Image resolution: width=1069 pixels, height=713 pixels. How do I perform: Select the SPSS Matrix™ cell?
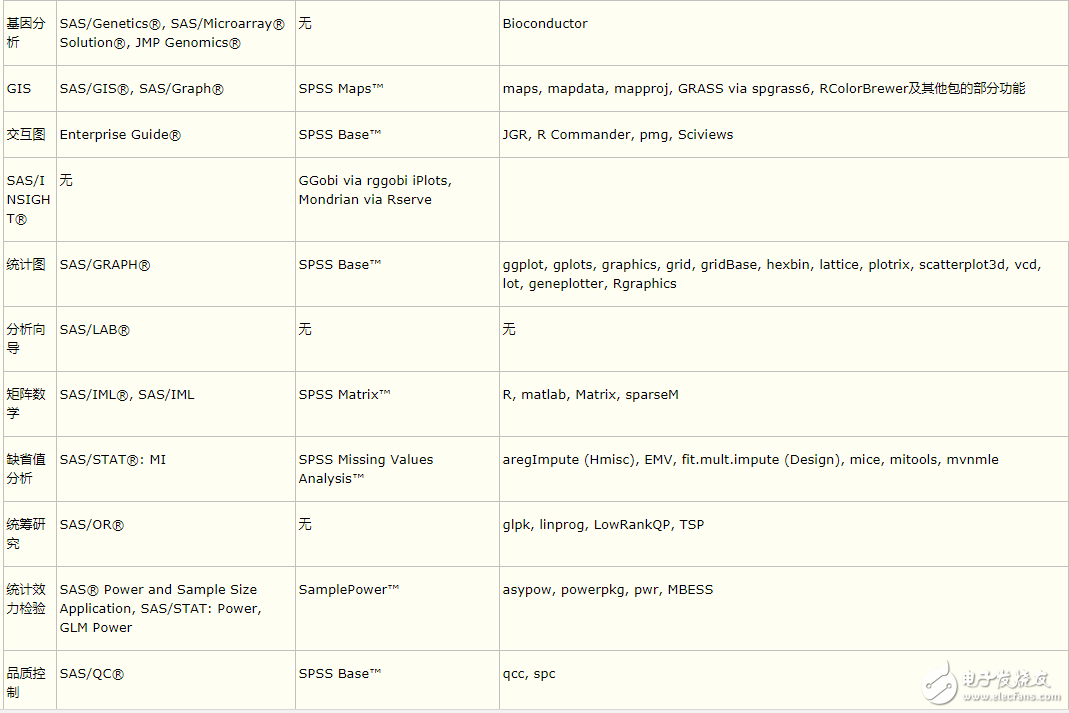[344, 395]
